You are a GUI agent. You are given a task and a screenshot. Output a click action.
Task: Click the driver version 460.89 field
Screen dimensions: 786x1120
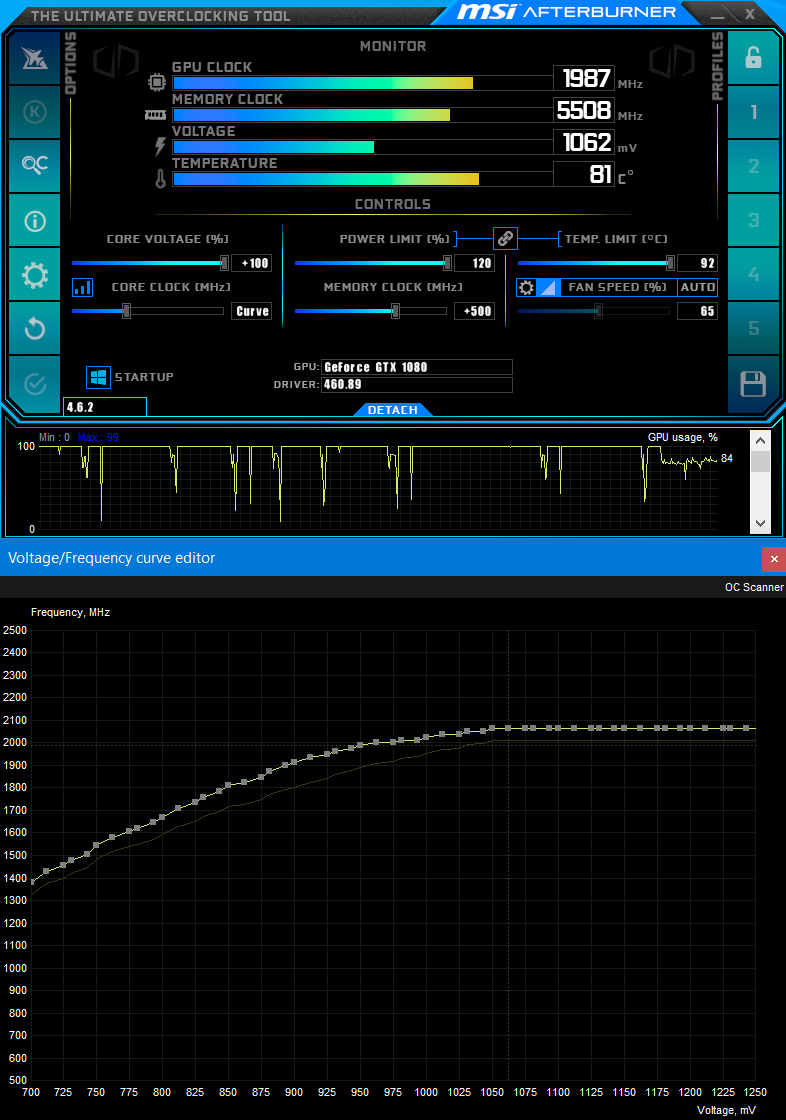click(x=417, y=384)
